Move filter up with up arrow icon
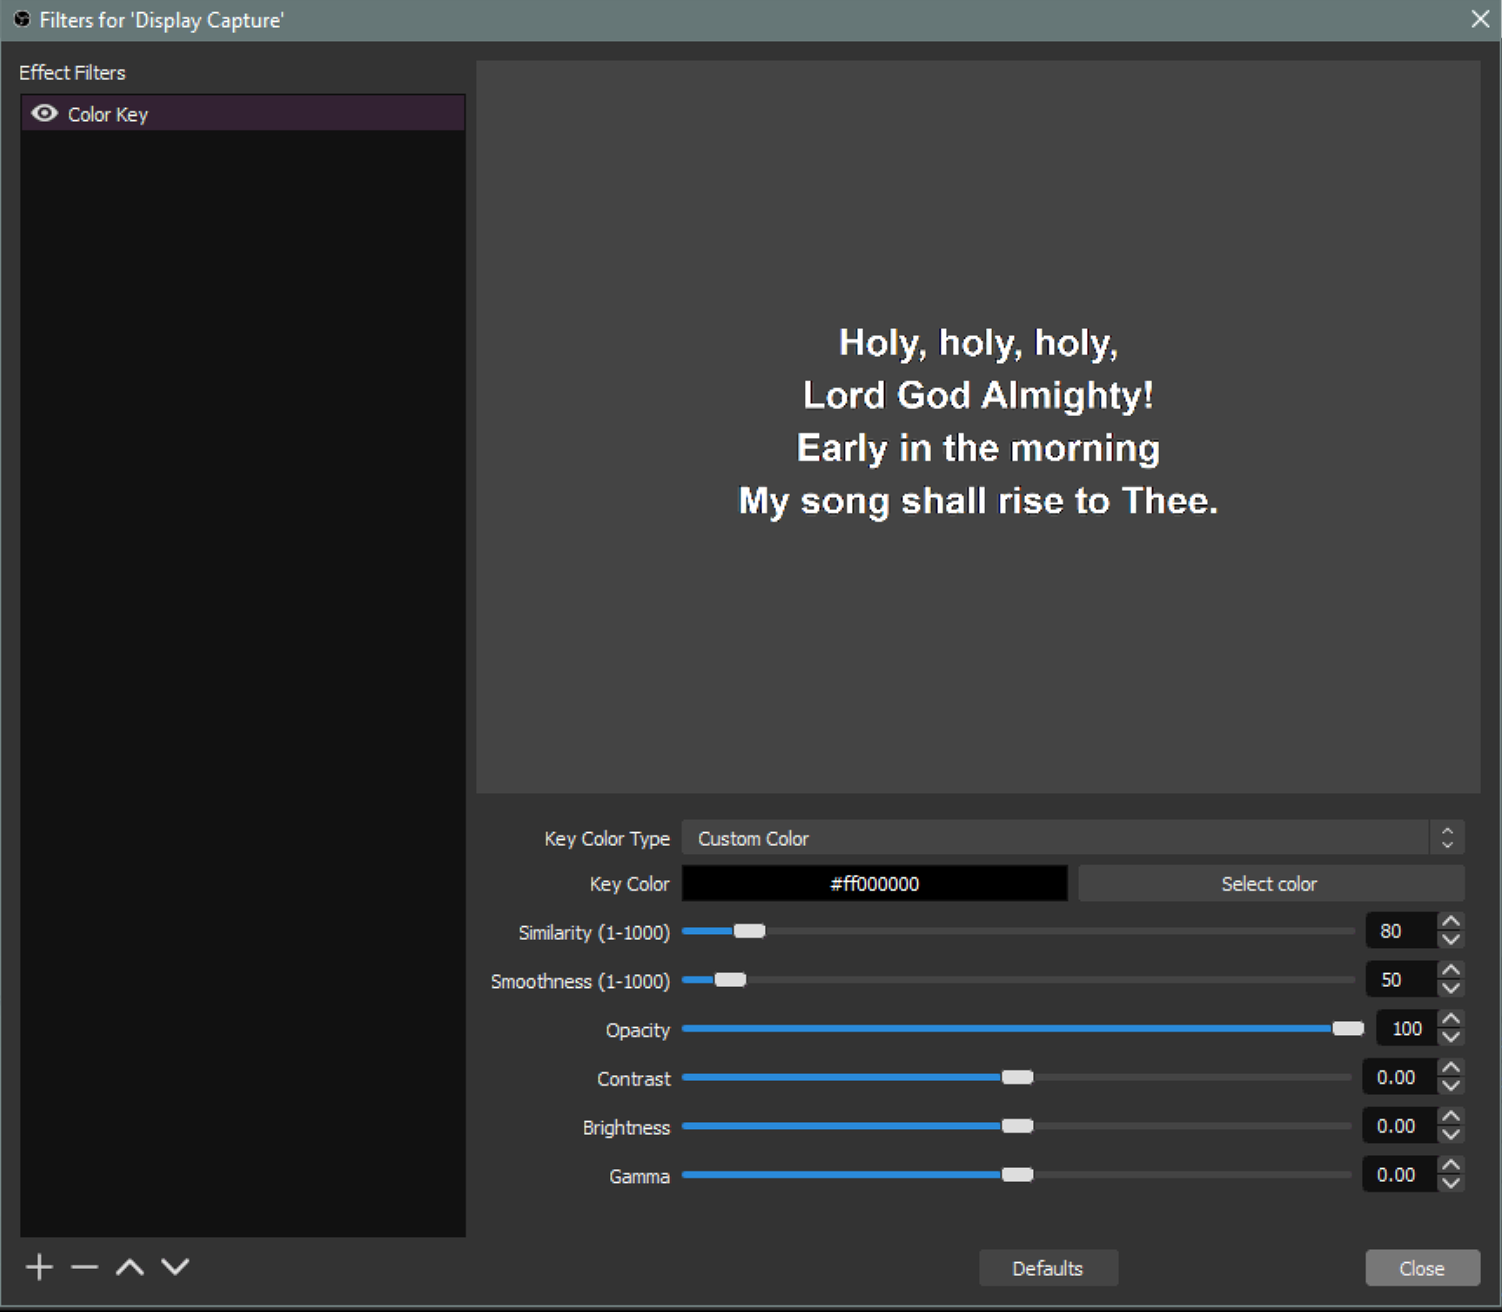Screen dimensions: 1502x1312 130,1267
